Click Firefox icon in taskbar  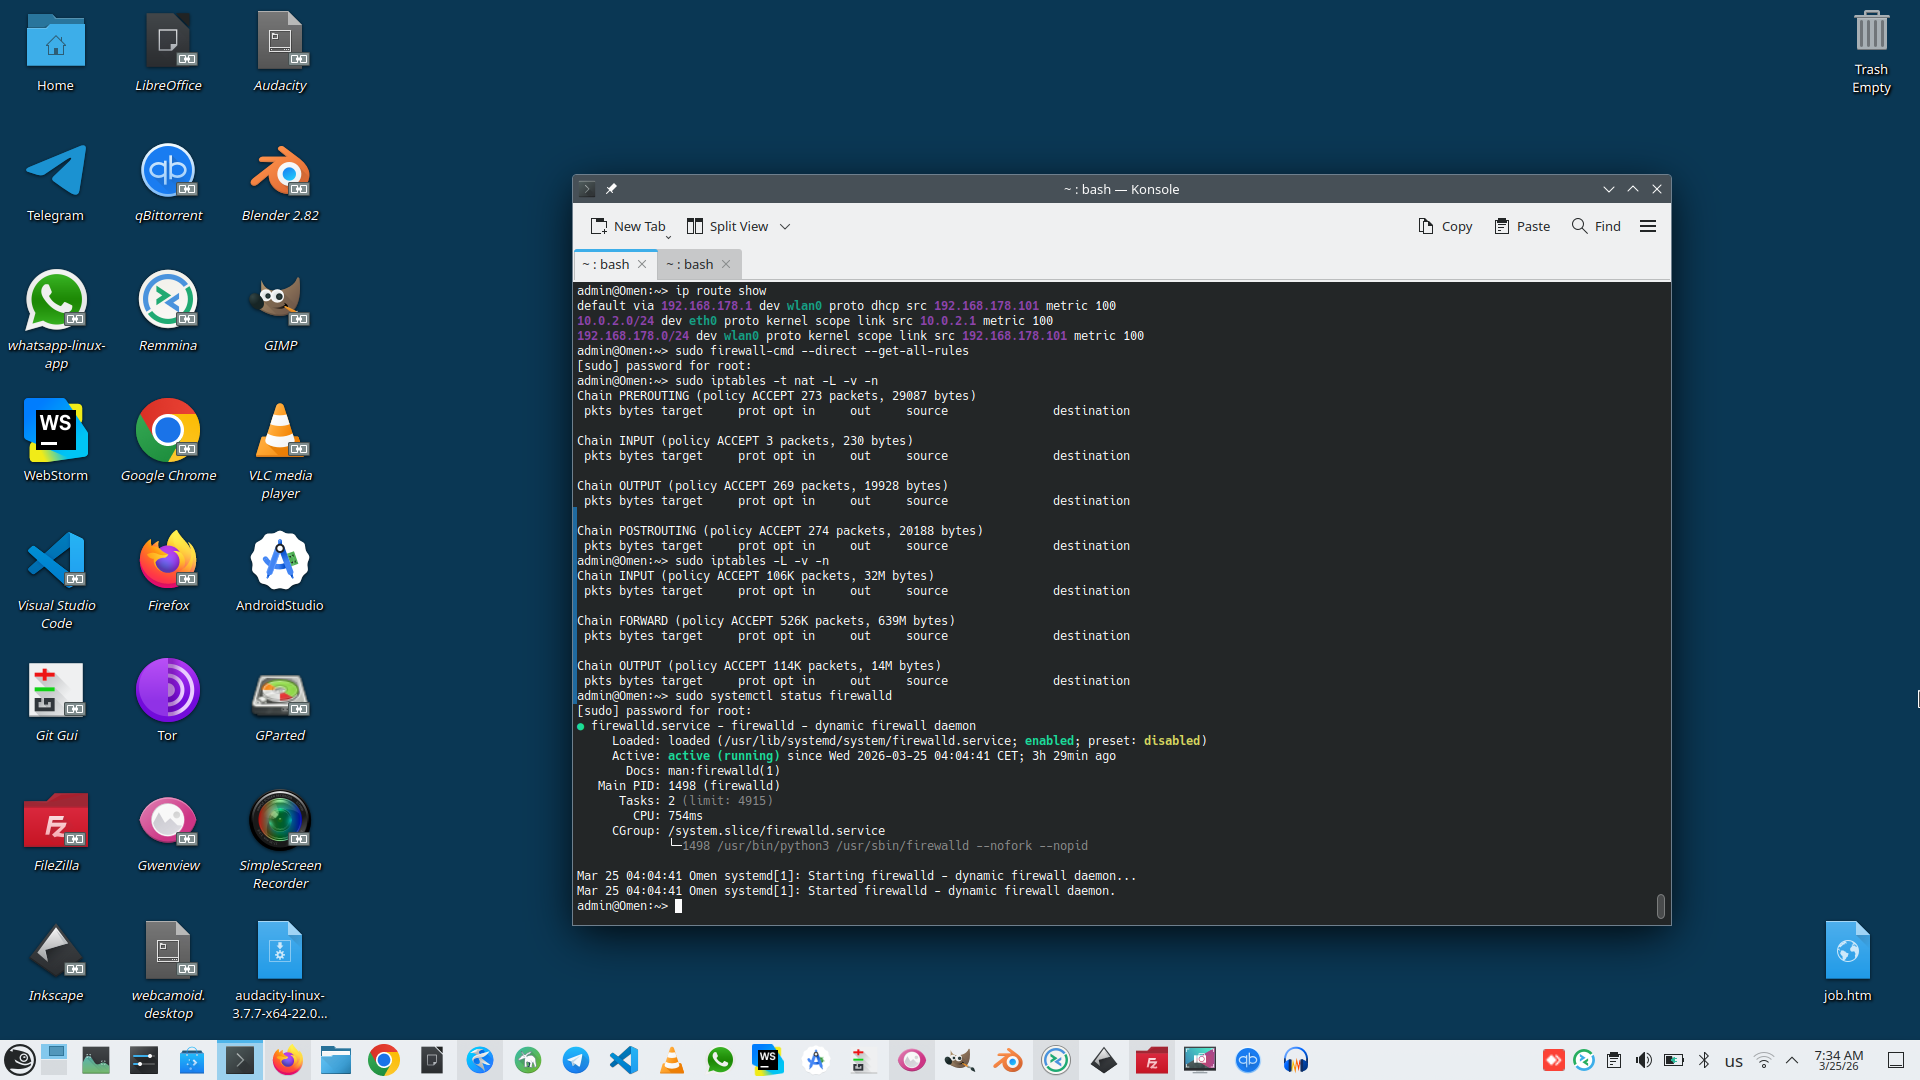pyautogui.click(x=288, y=1060)
